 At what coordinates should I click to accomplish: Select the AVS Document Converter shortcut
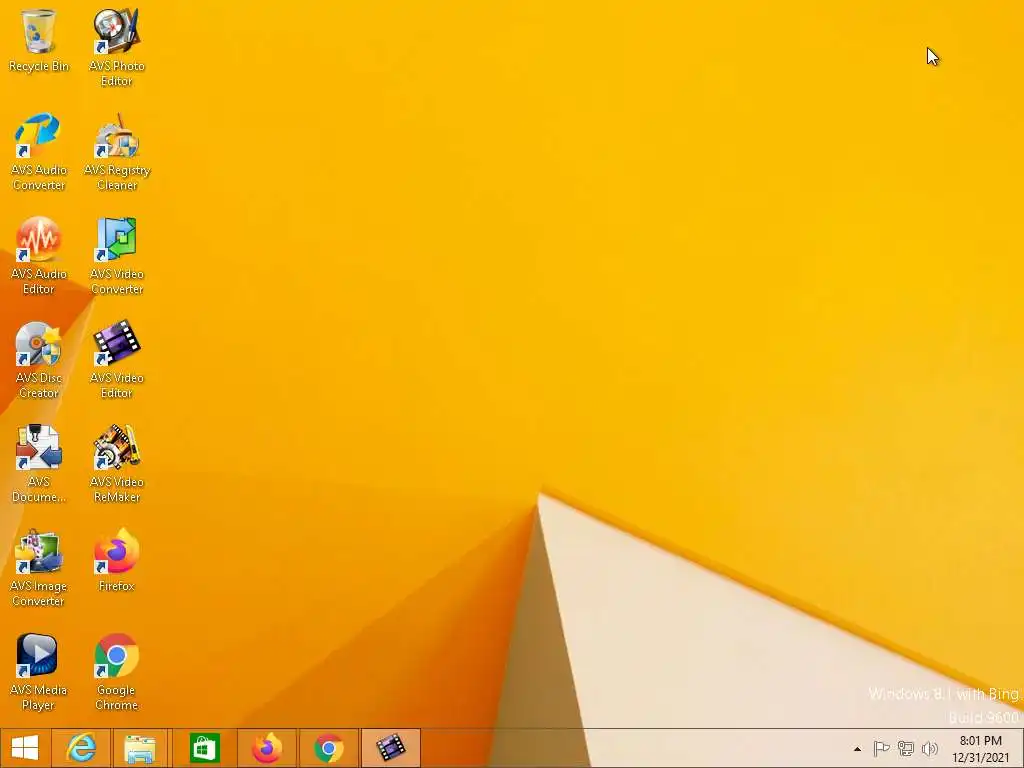[39, 463]
